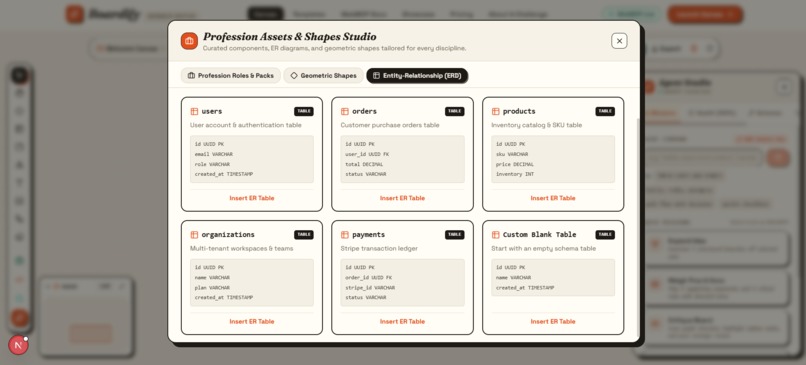
Task: Click the TABLE badge on organizations card
Action: (x=304, y=234)
